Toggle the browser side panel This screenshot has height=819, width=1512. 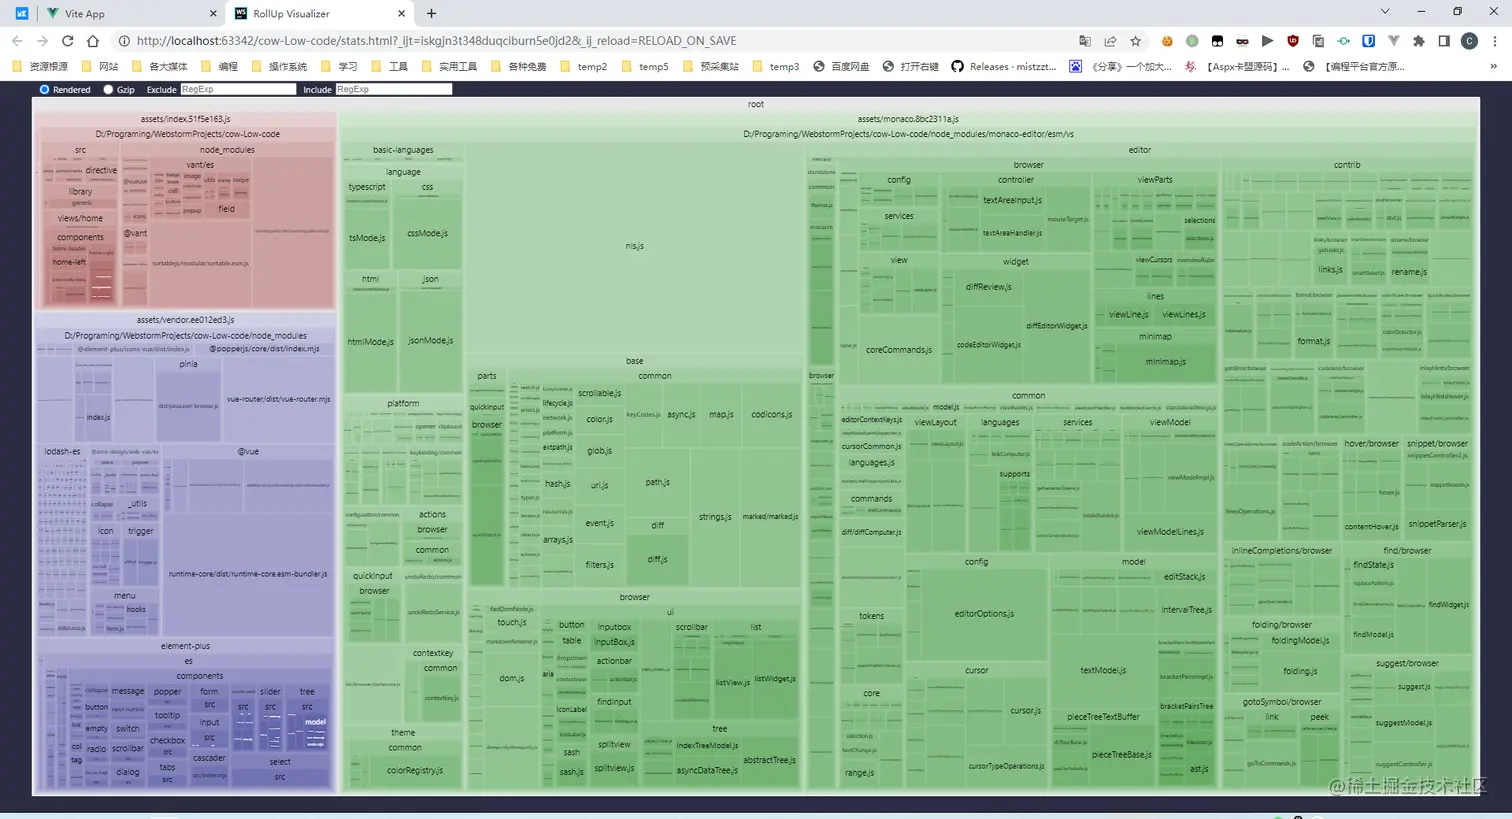[x=1444, y=41]
